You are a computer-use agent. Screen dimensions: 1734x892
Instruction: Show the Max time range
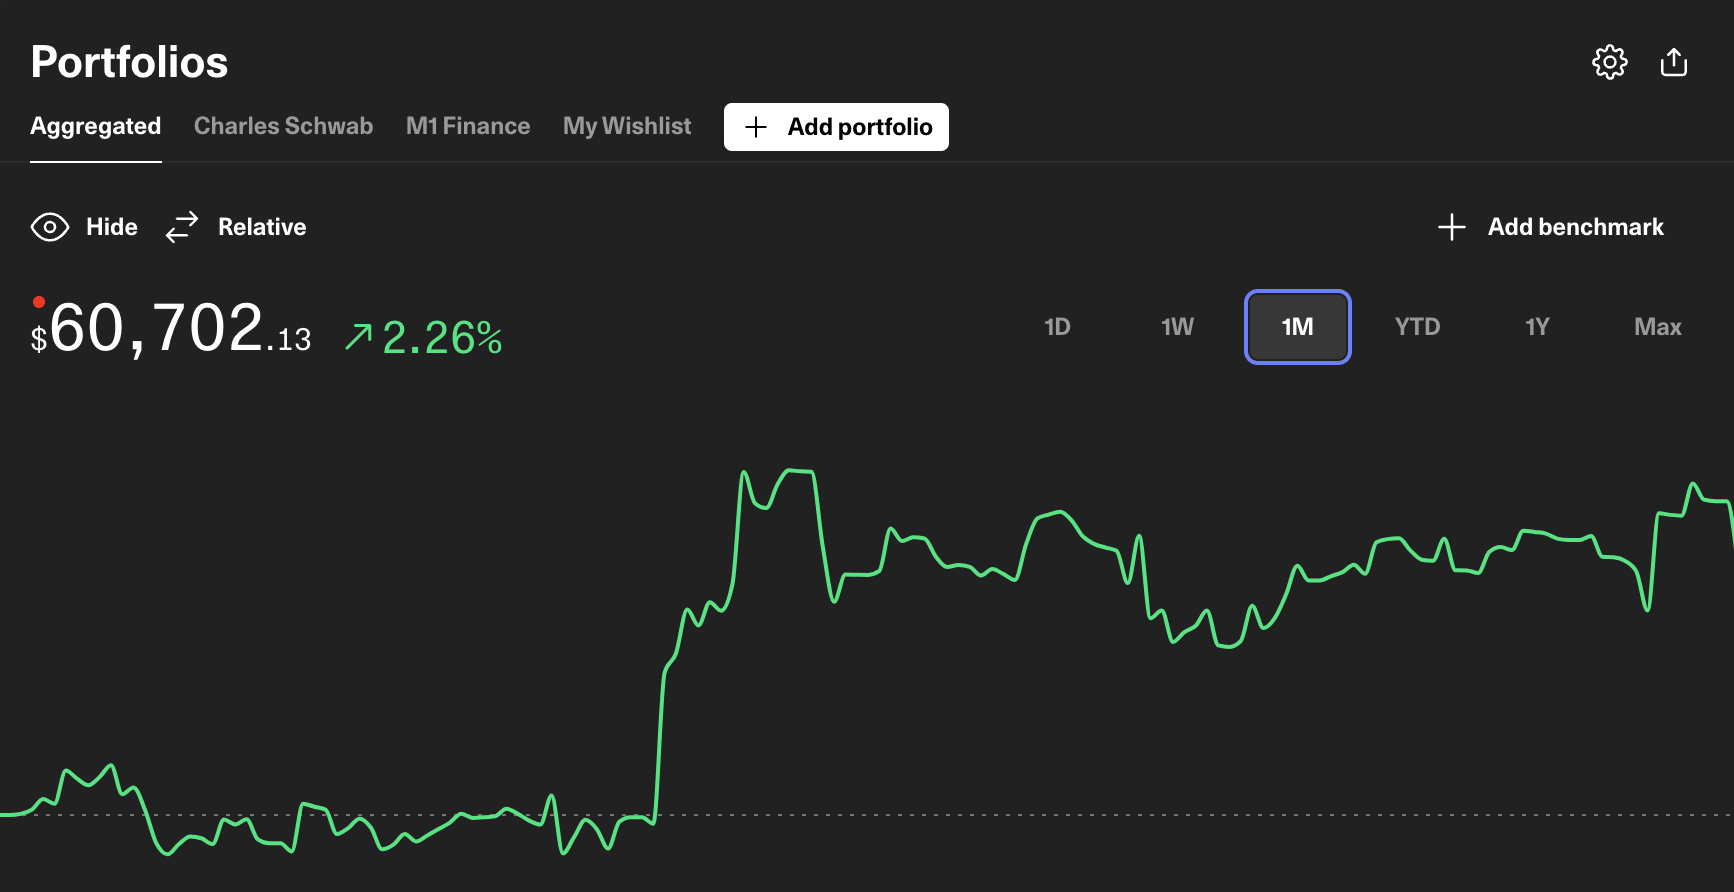[x=1657, y=327]
